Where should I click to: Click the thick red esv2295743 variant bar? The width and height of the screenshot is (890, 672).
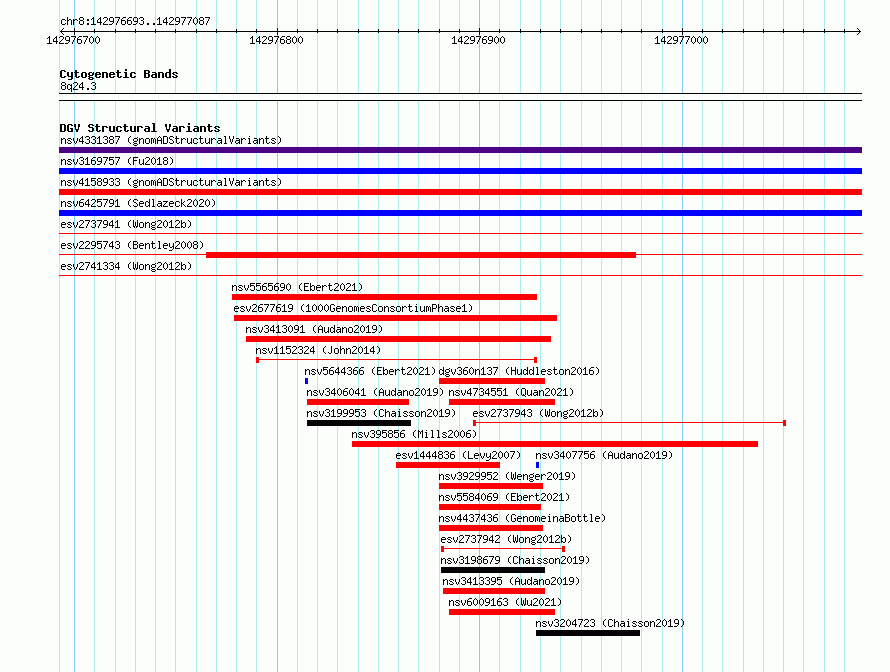point(421,255)
